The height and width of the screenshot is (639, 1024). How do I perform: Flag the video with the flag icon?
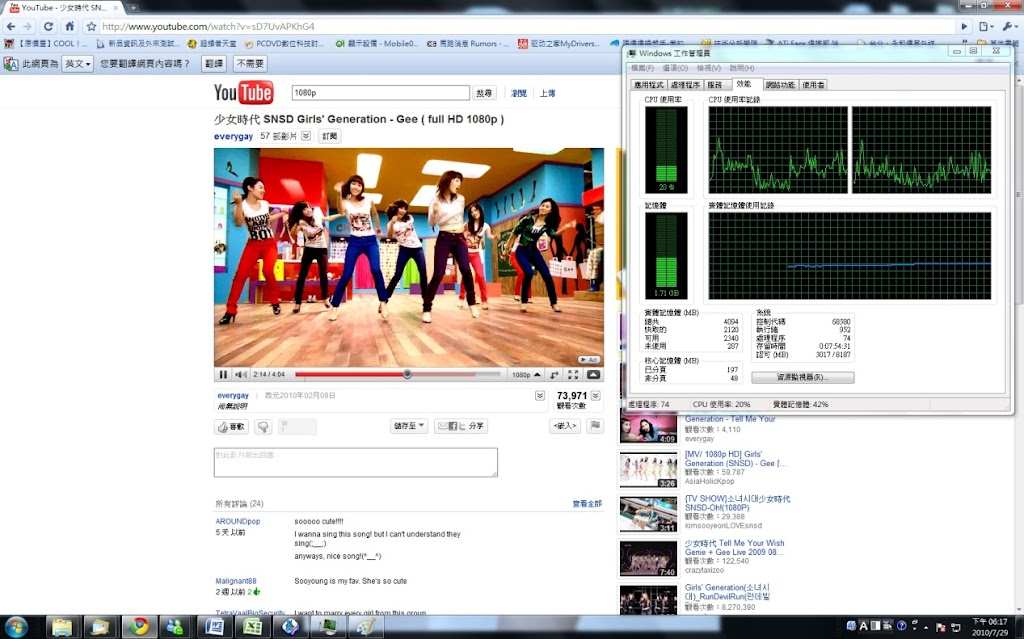pos(595,426)
